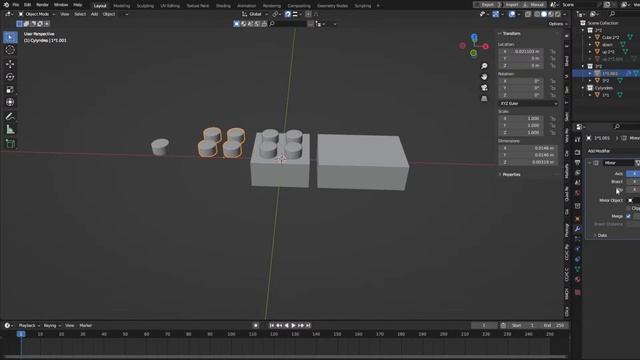Click the Blender logo icon
Image resolution: width=640 pixels, height=360 pixels.
click(x=6, y=5)
